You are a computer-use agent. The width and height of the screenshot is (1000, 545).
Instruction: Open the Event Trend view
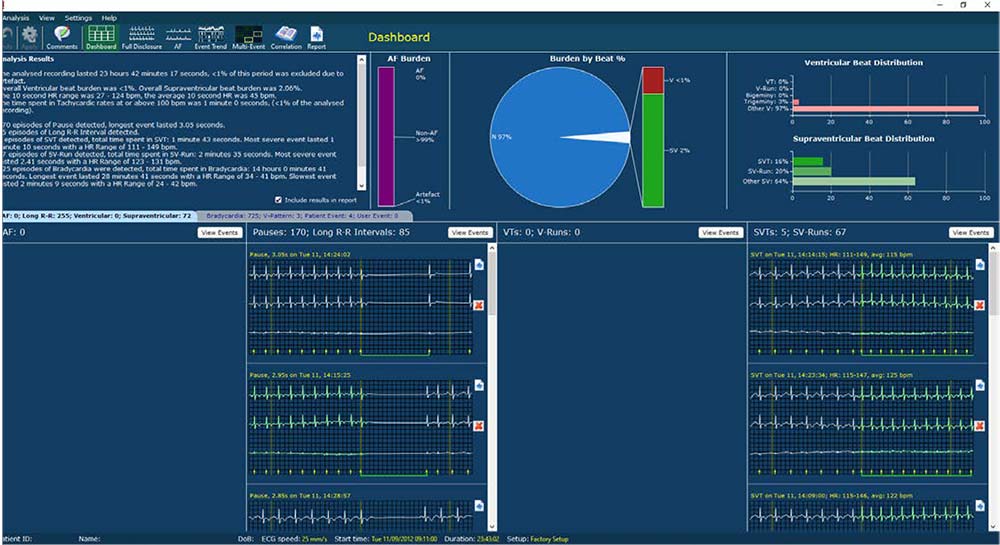tap(210, 37)
